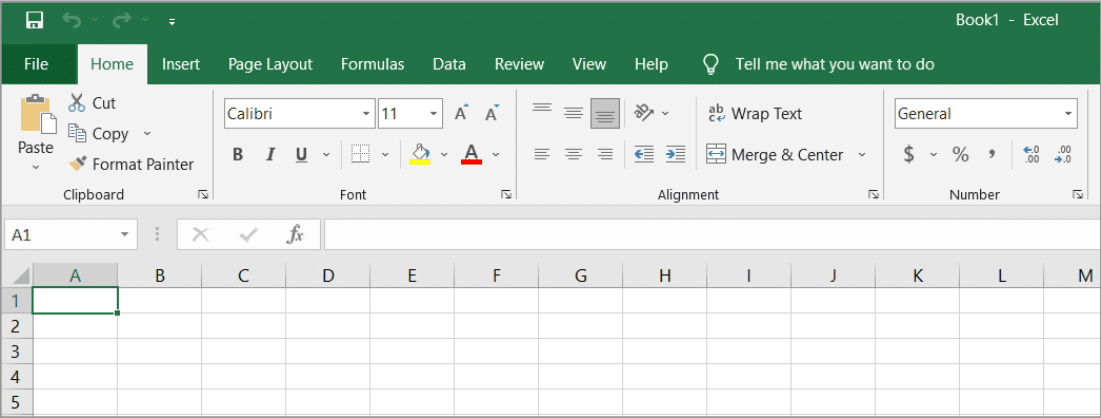Click Bottom Align icon
1101x418 pixels.
605,114
